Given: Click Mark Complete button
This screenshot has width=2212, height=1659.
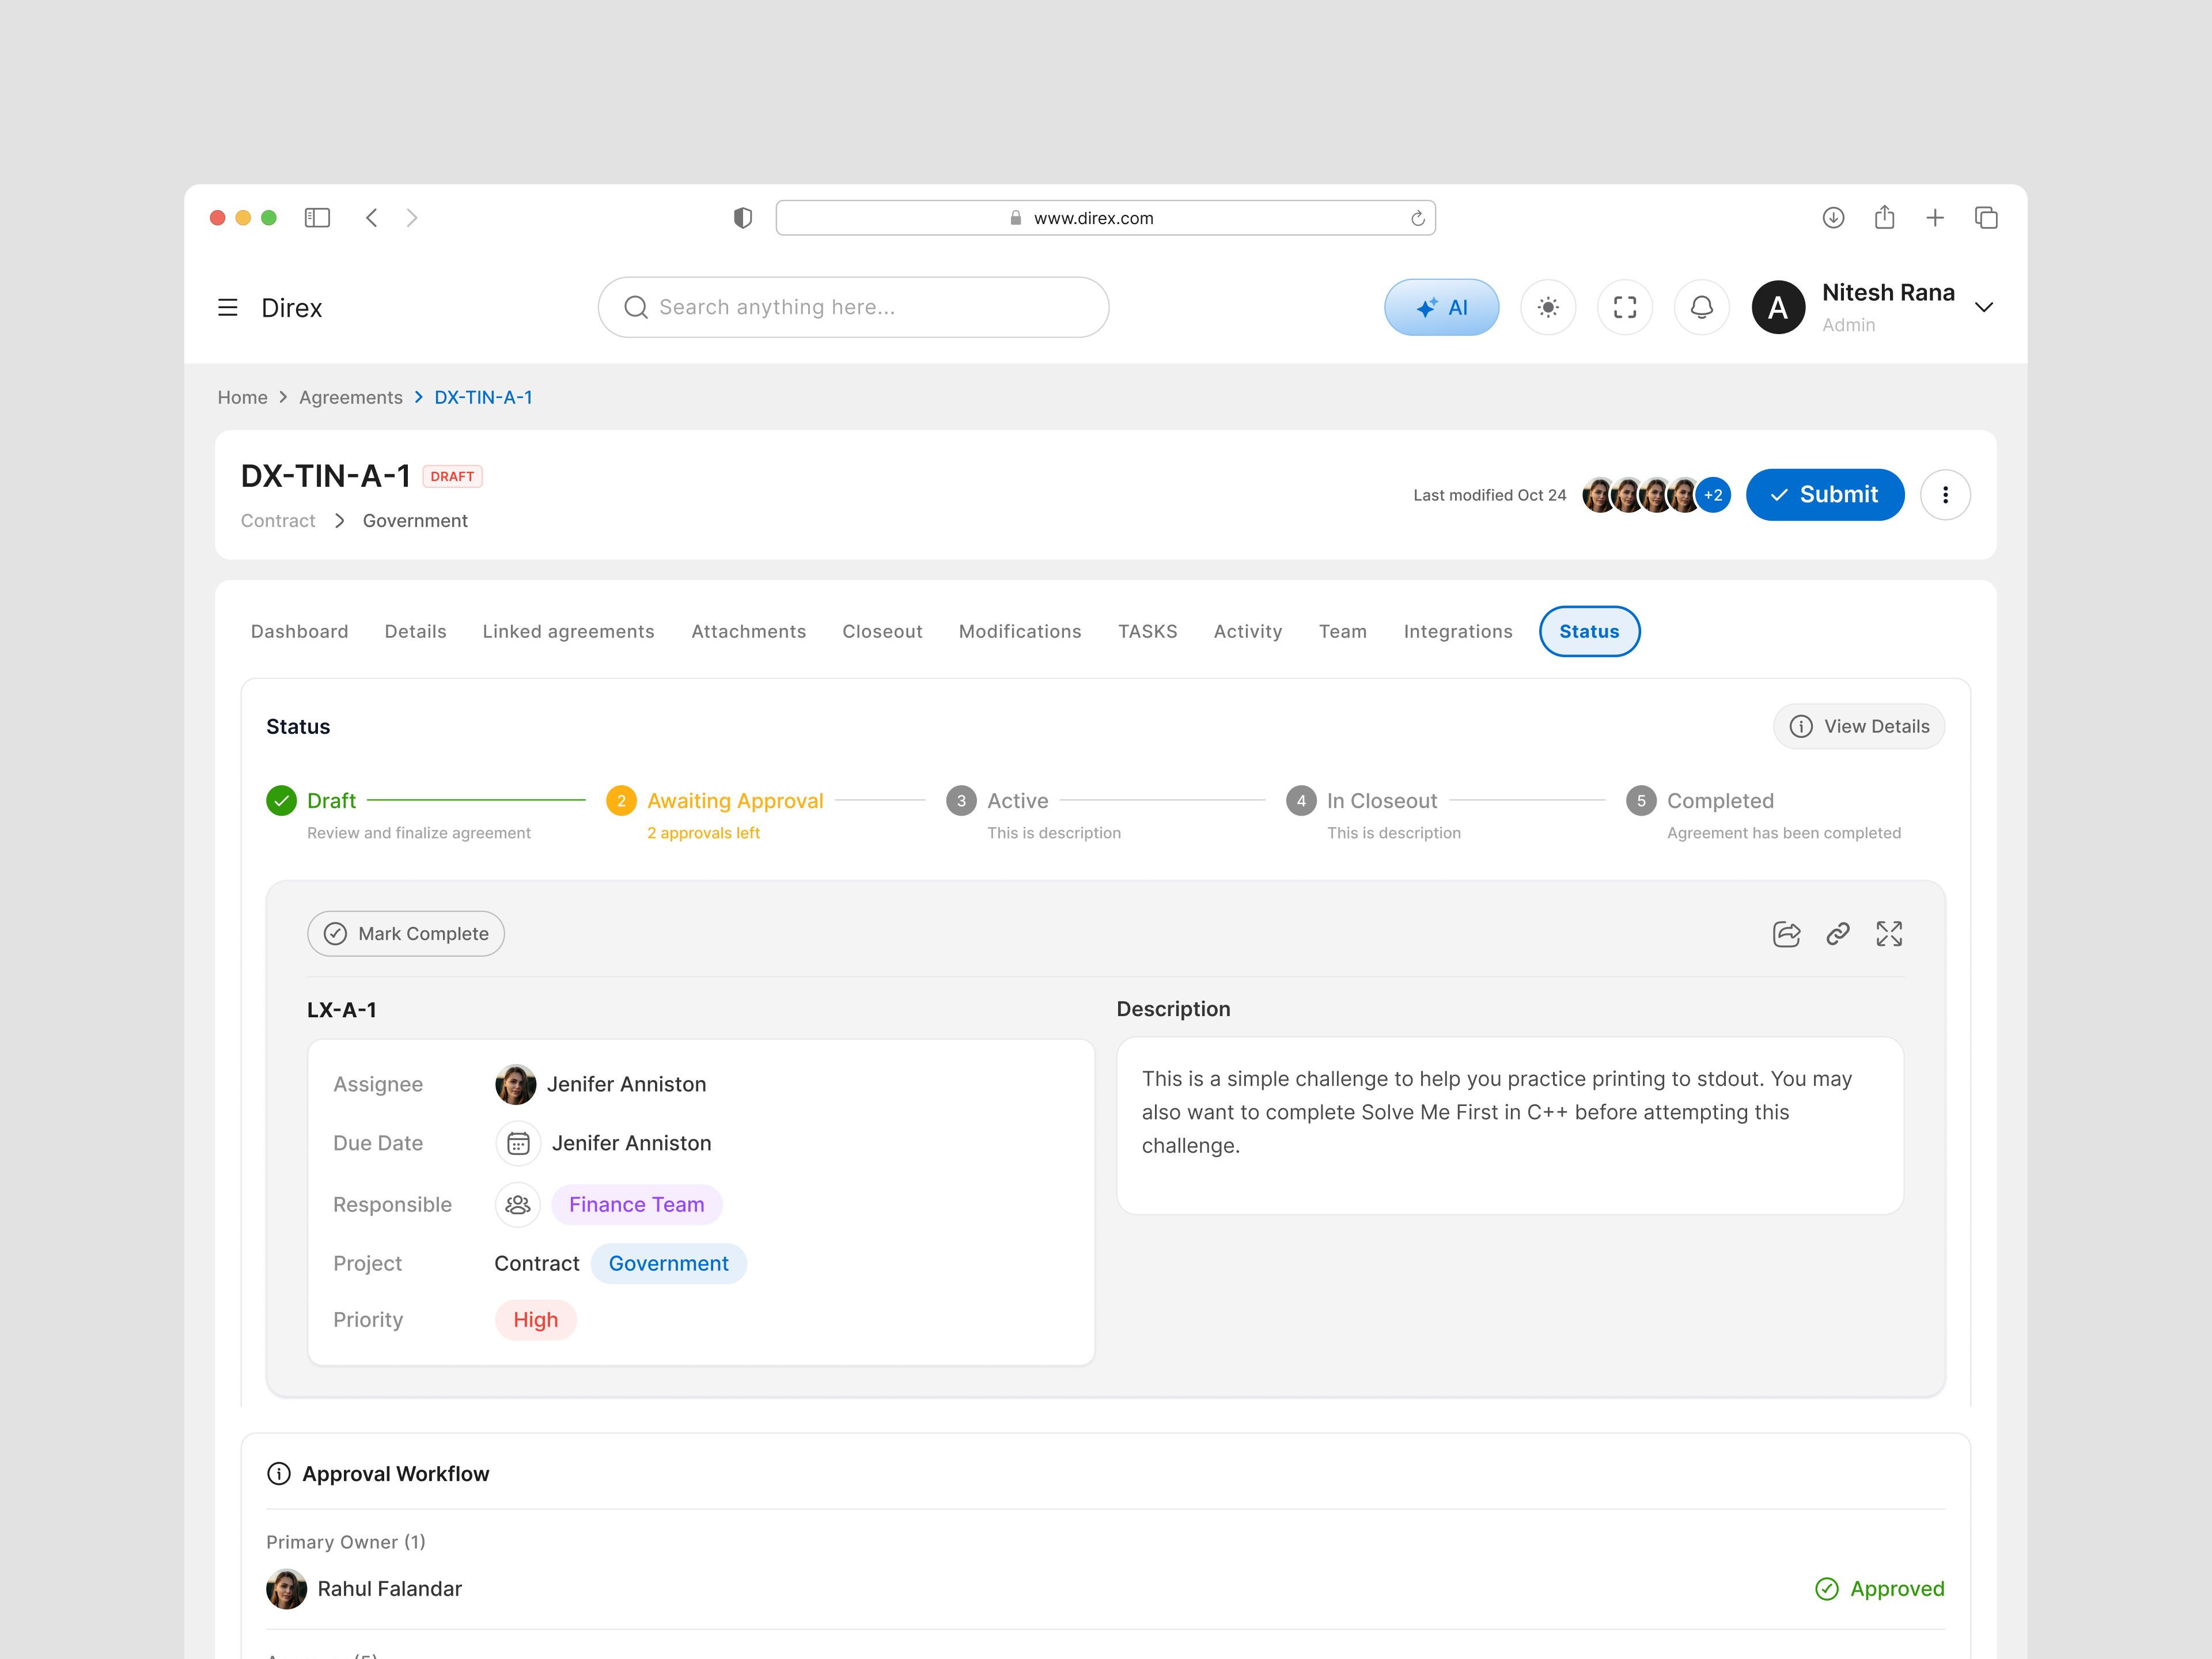Looking at the screenshot, I should click(406, 934).
